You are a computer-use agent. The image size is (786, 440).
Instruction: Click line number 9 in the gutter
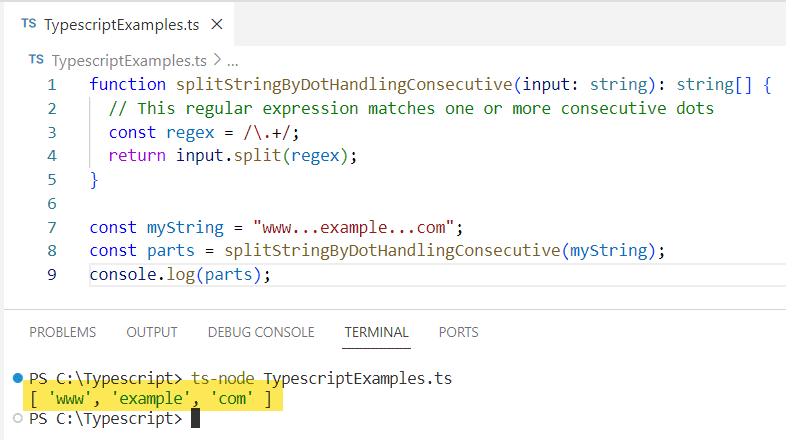click(52, 275)
